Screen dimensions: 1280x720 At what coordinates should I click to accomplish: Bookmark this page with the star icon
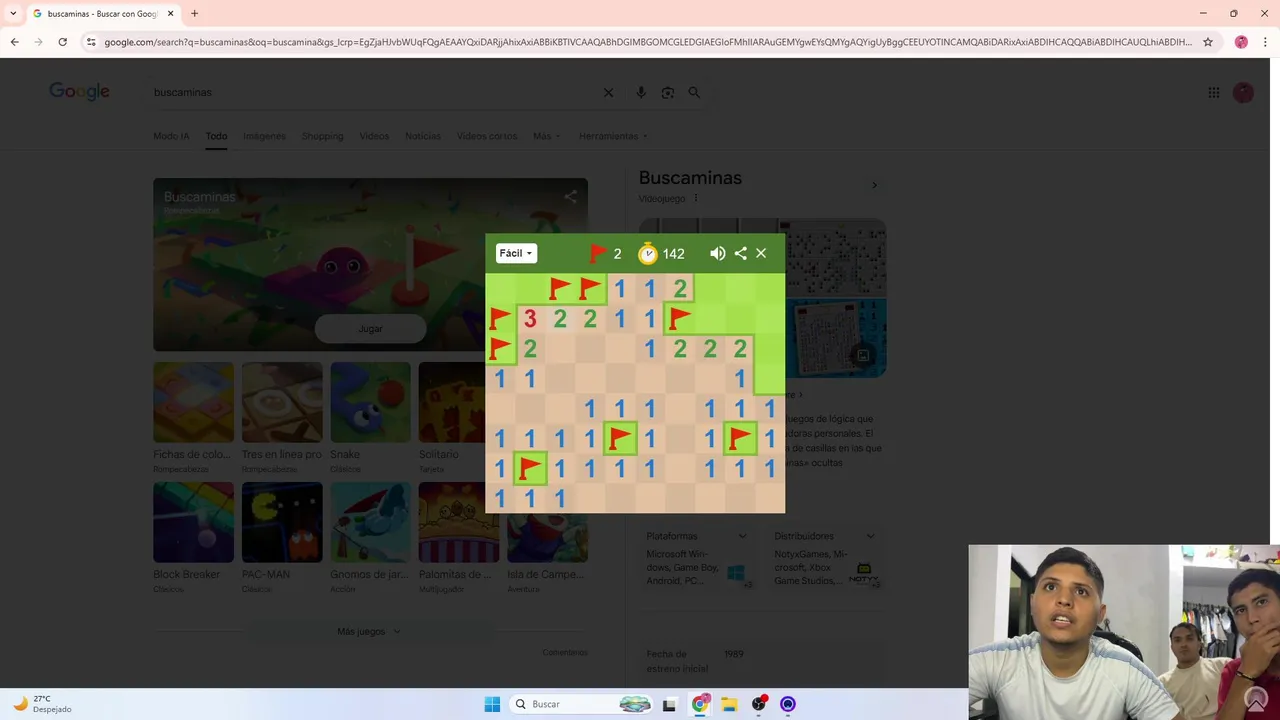[1208, 42]
